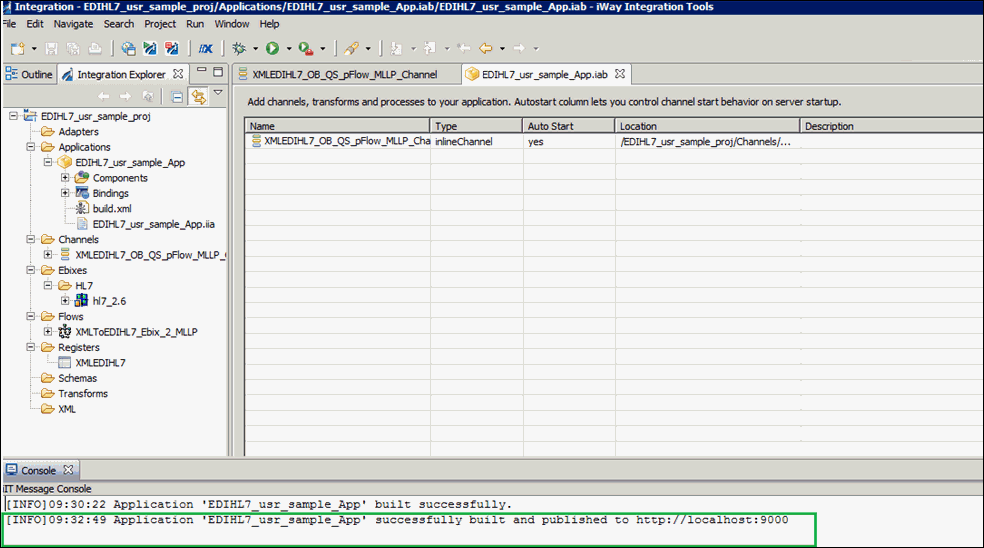Click the Explorer Forward arrow
Viewport: 984px width, 548px height.
tap(126, 96)
